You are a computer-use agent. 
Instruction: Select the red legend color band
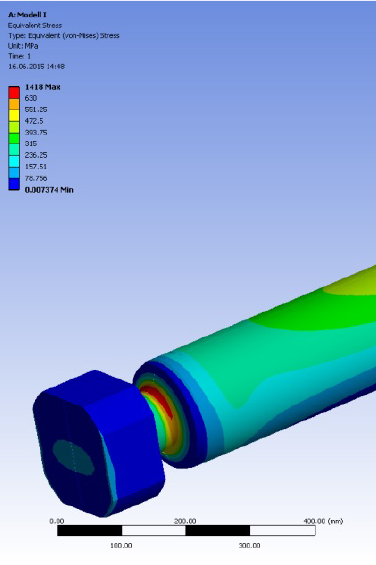[14, 92]
